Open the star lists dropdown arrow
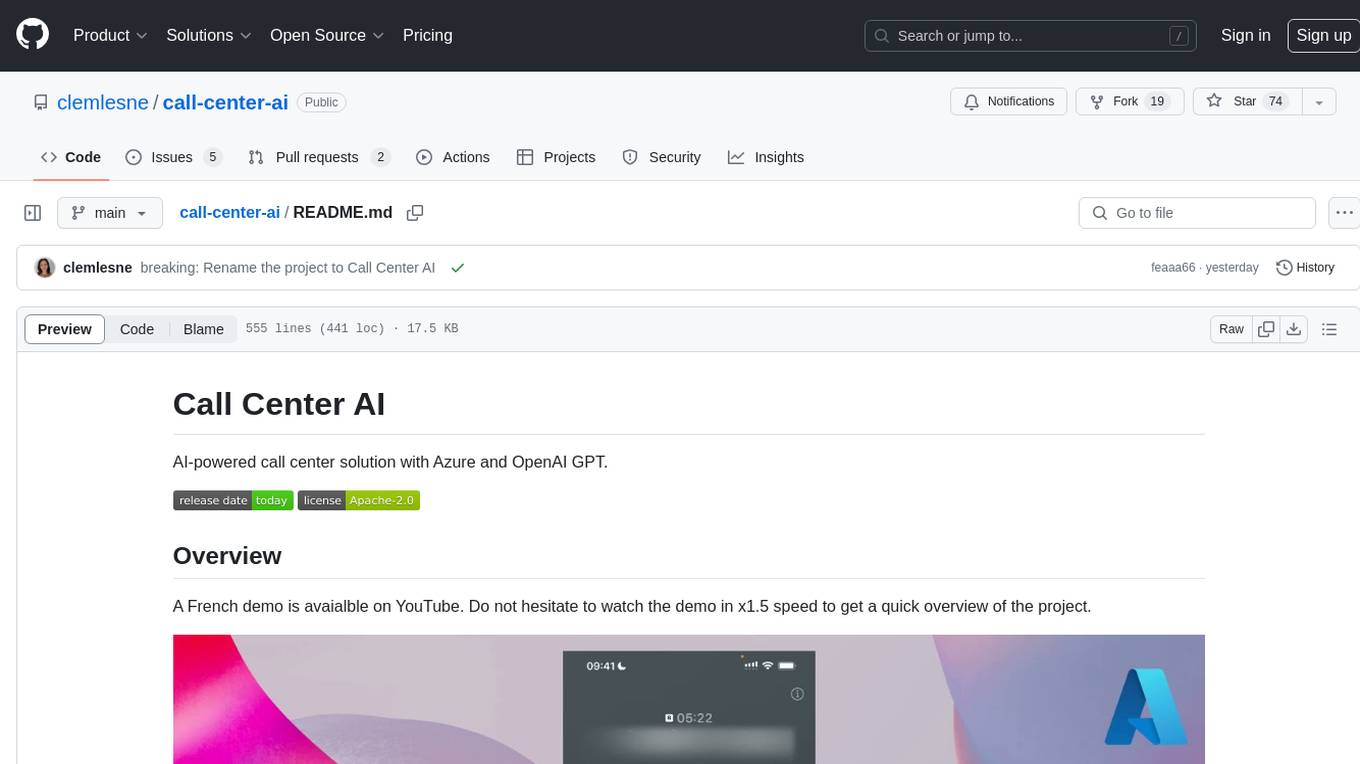The image size is (1360, 764). [1318, 102]
